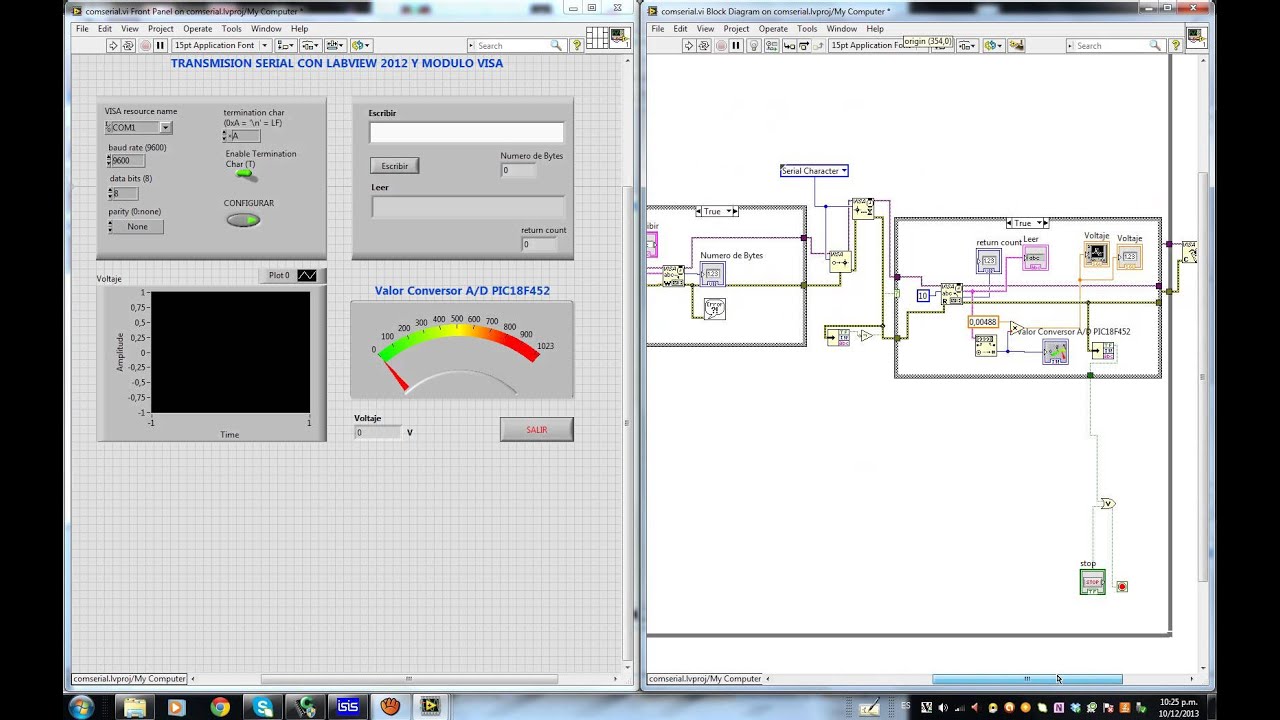The image size is (1280, 720).
Task: Click the Voltaje numeric indicator on Front Panel
Action: click(x=378, y=432)
